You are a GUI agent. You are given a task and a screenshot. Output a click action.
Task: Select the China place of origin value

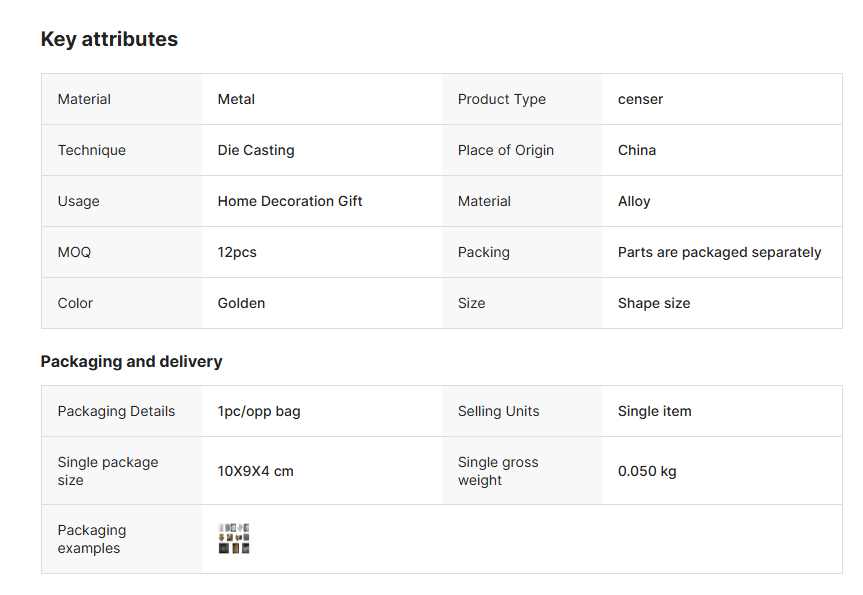point(637,150)
